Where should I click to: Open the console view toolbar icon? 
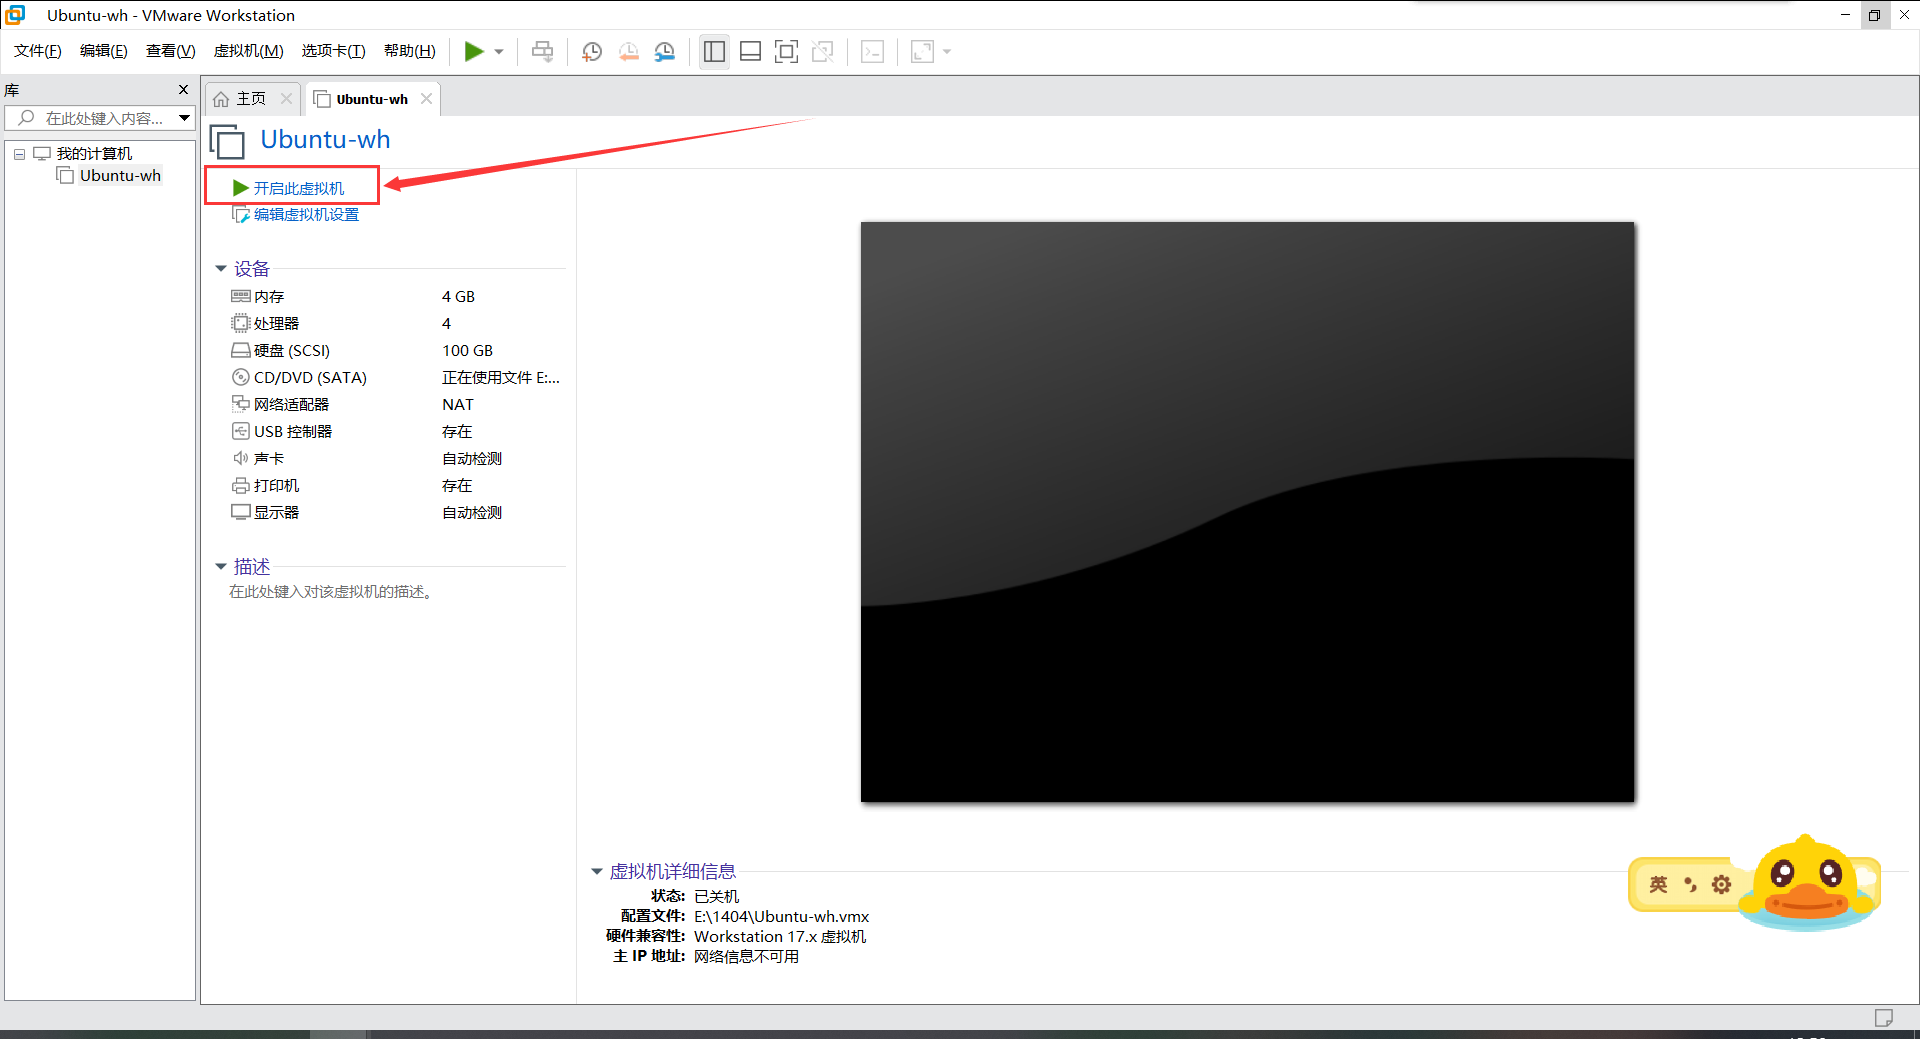[872, 51]
